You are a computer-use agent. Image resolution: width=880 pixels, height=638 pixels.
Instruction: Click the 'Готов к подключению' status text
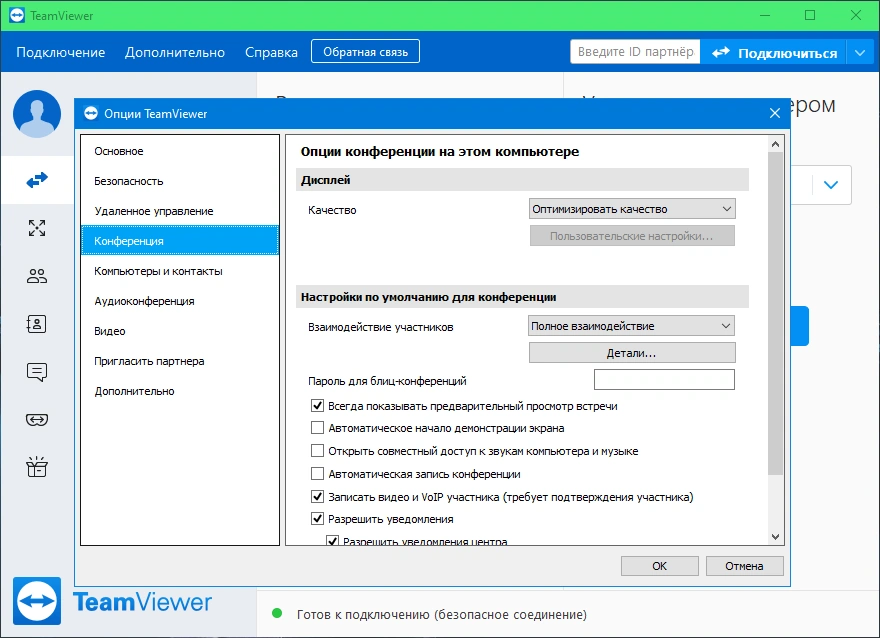442,614
